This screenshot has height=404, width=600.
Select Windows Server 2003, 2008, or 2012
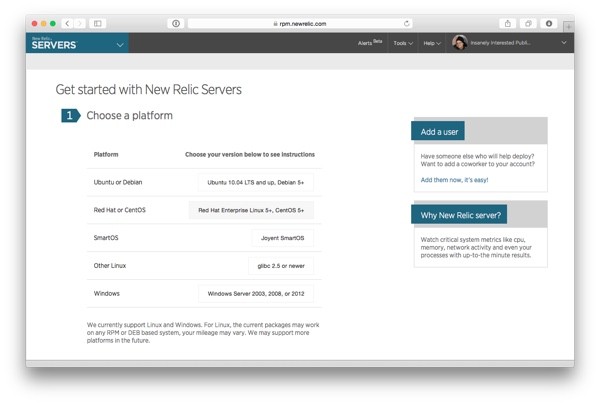[256, 294]
